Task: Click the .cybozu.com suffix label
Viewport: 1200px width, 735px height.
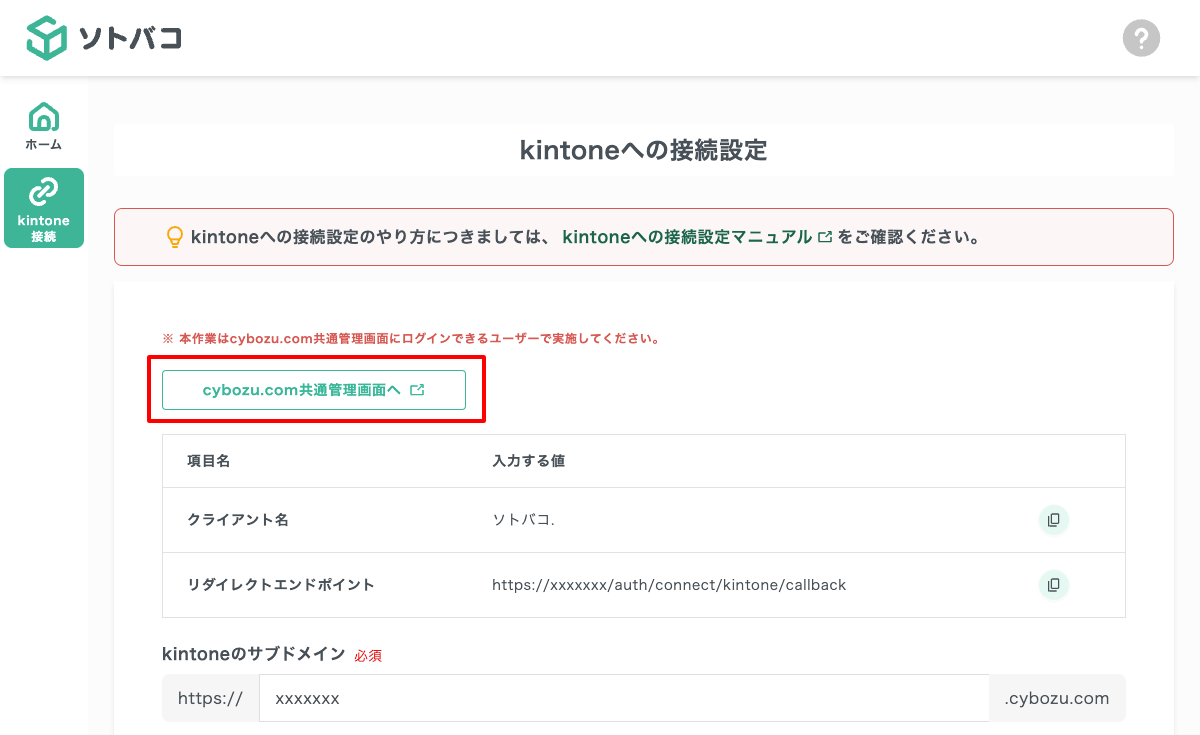Action: (1057, 698)
